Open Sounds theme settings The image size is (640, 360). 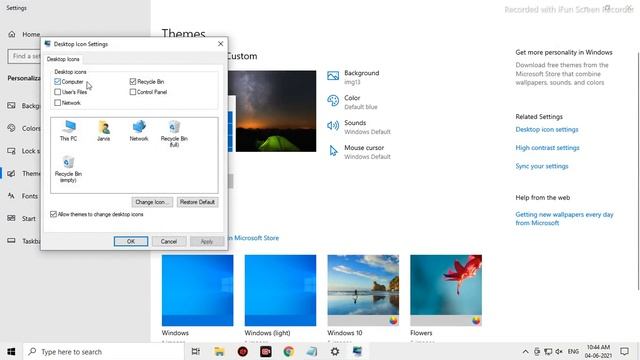pyautogui.click(x=359, y=127)
